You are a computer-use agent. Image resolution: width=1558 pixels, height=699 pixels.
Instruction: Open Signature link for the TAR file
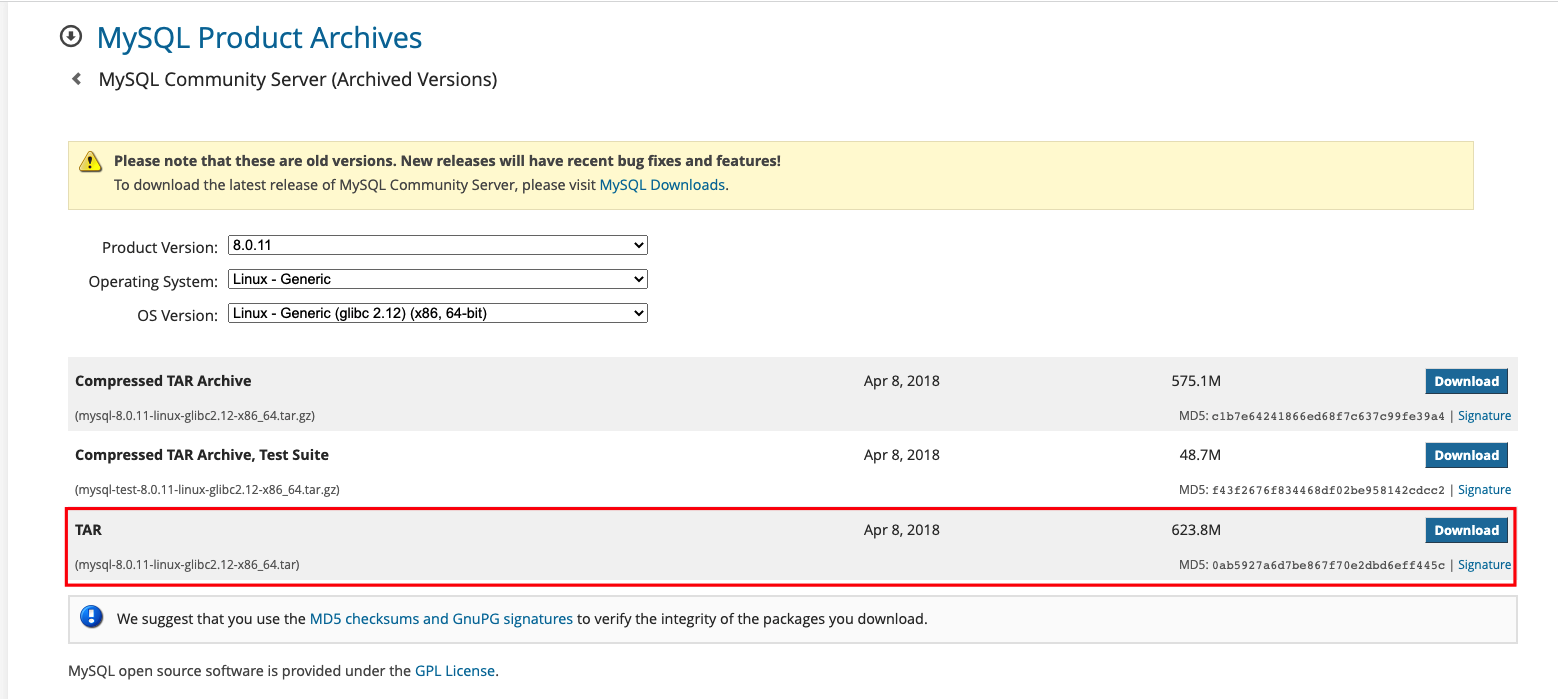[1484, 565]
